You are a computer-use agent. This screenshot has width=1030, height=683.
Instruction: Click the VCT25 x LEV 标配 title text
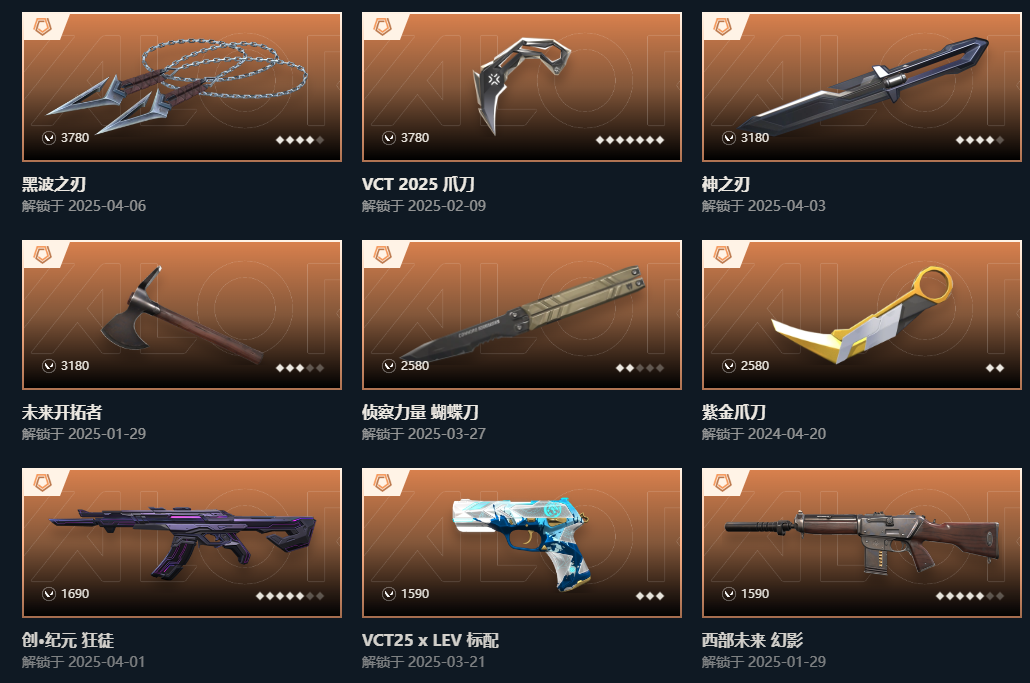coord(430,640)
